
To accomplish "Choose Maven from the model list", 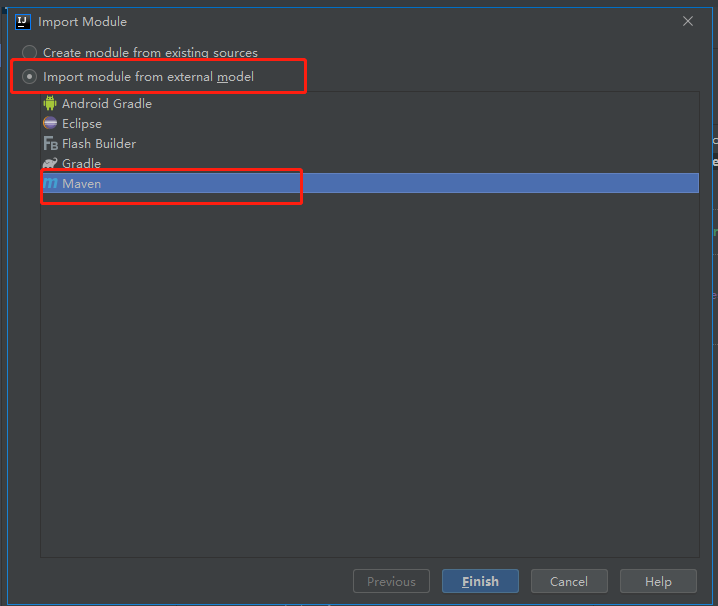I will 370,183.
